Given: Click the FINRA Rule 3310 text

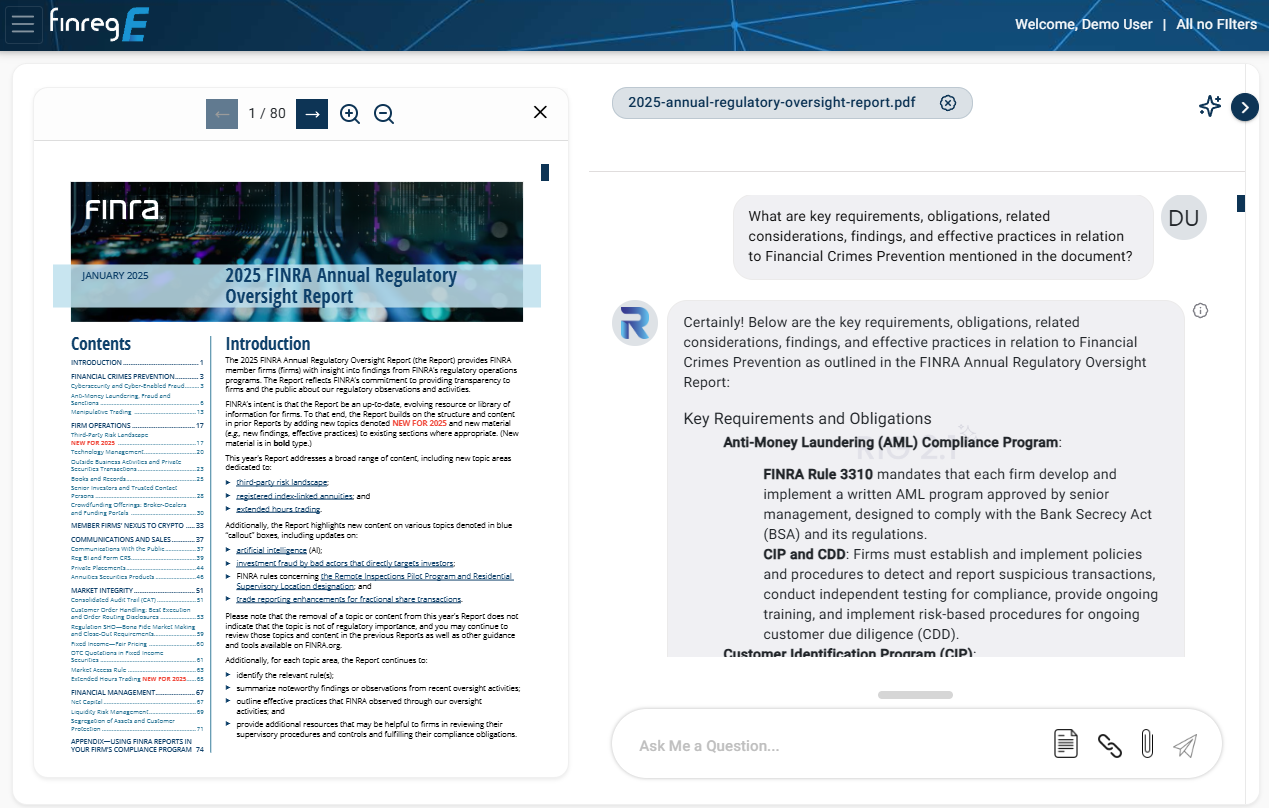Looking at the screenshot, I should (x=818, y=474).
